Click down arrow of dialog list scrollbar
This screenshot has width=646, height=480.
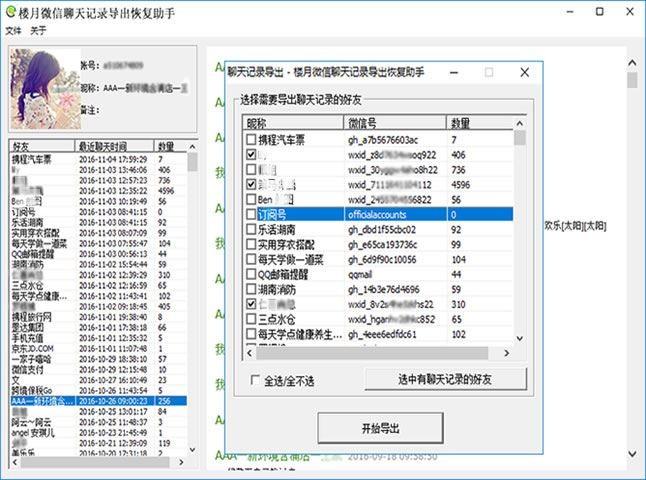520,339
